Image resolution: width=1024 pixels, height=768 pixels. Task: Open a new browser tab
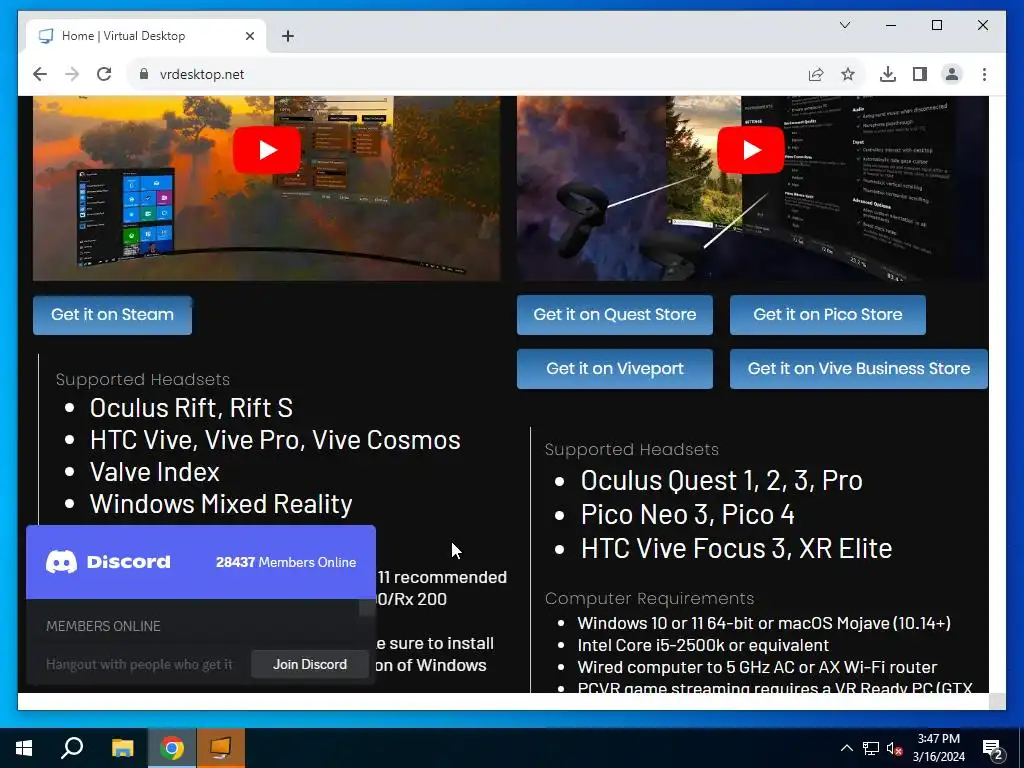(288, 36)
